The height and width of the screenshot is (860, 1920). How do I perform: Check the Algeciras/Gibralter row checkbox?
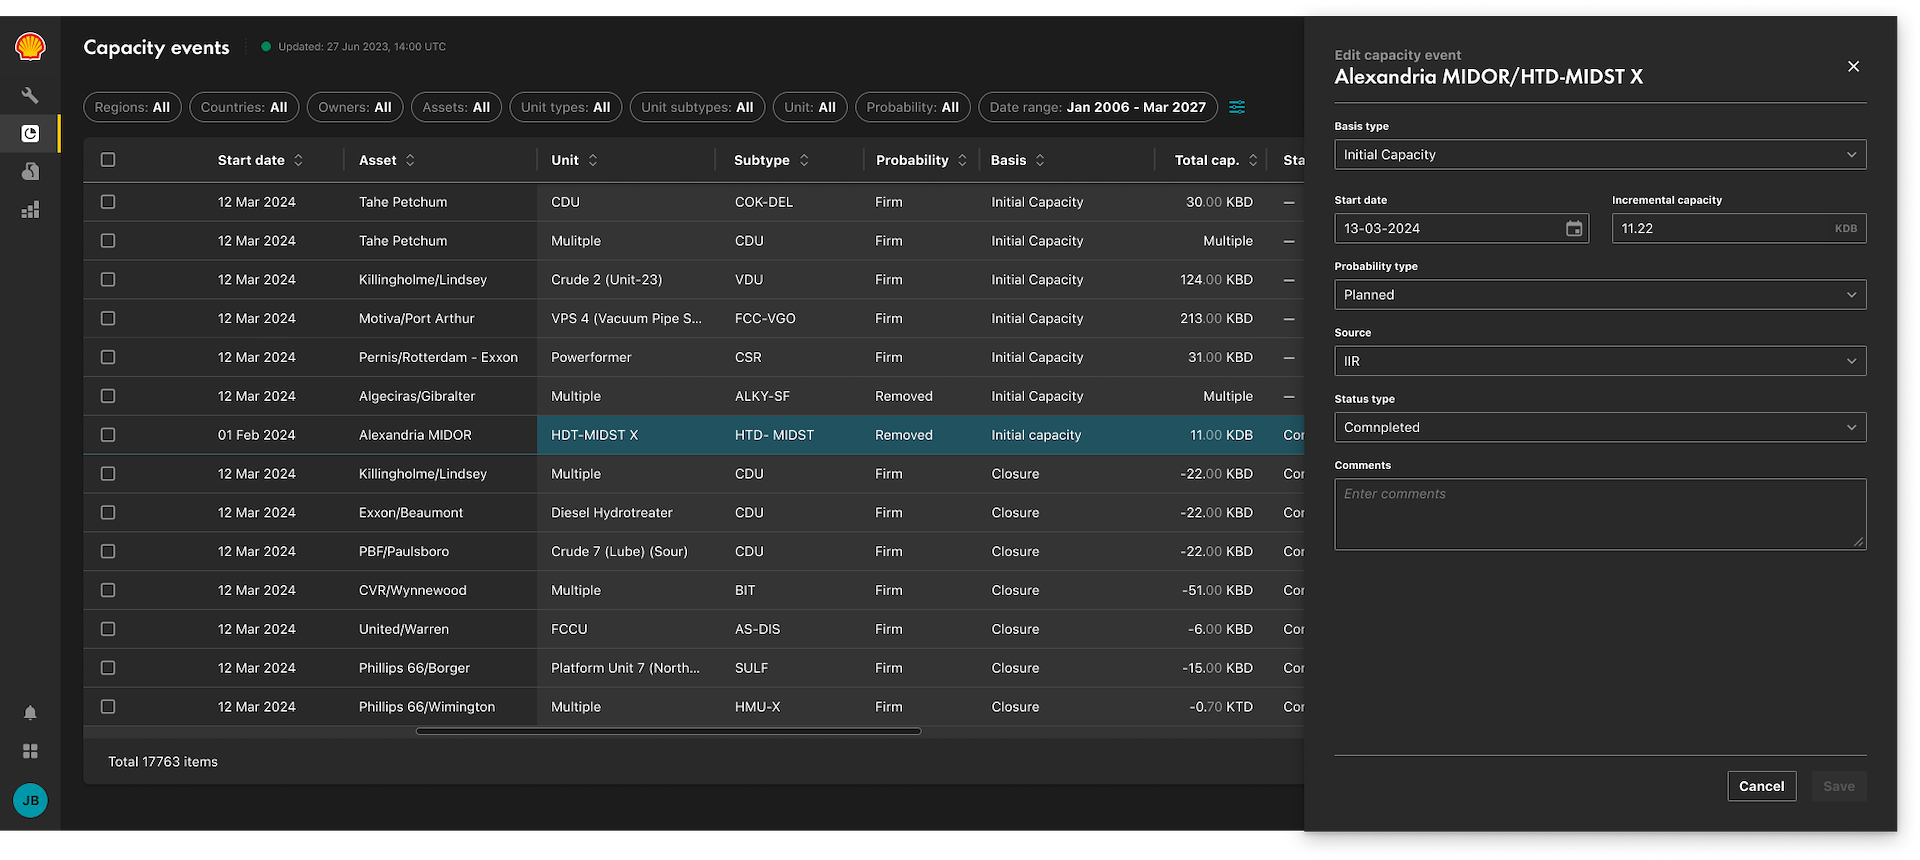pos(108,396)
